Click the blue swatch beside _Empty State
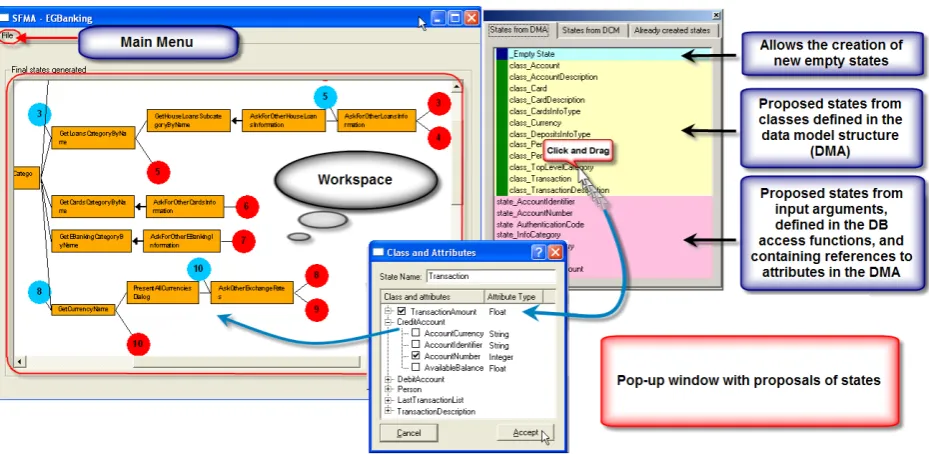 pos(502,54)
